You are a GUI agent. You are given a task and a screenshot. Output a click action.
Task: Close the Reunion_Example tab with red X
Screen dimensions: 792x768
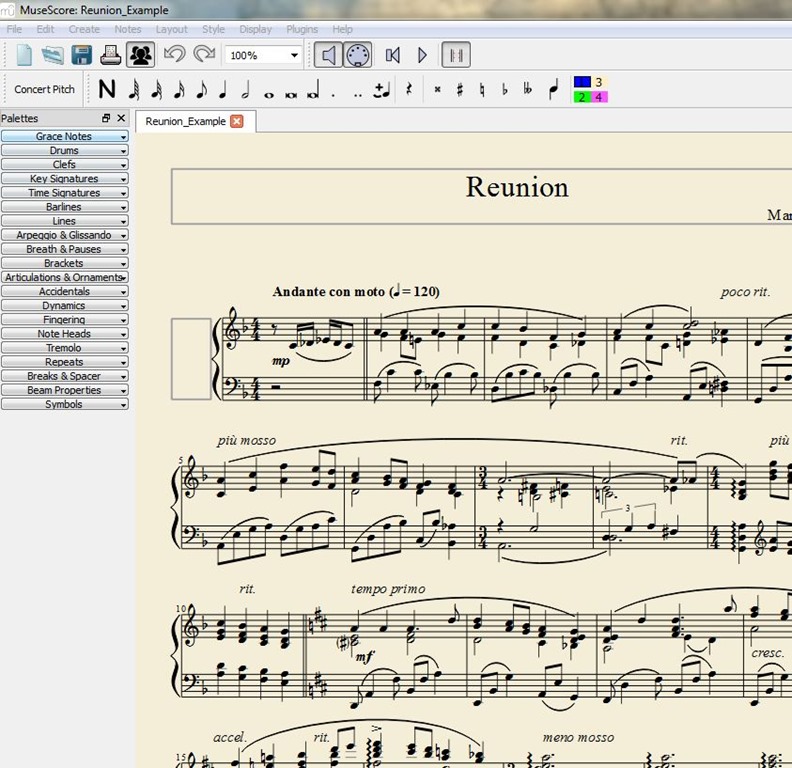pyautogui.click(x=237, y=122)
